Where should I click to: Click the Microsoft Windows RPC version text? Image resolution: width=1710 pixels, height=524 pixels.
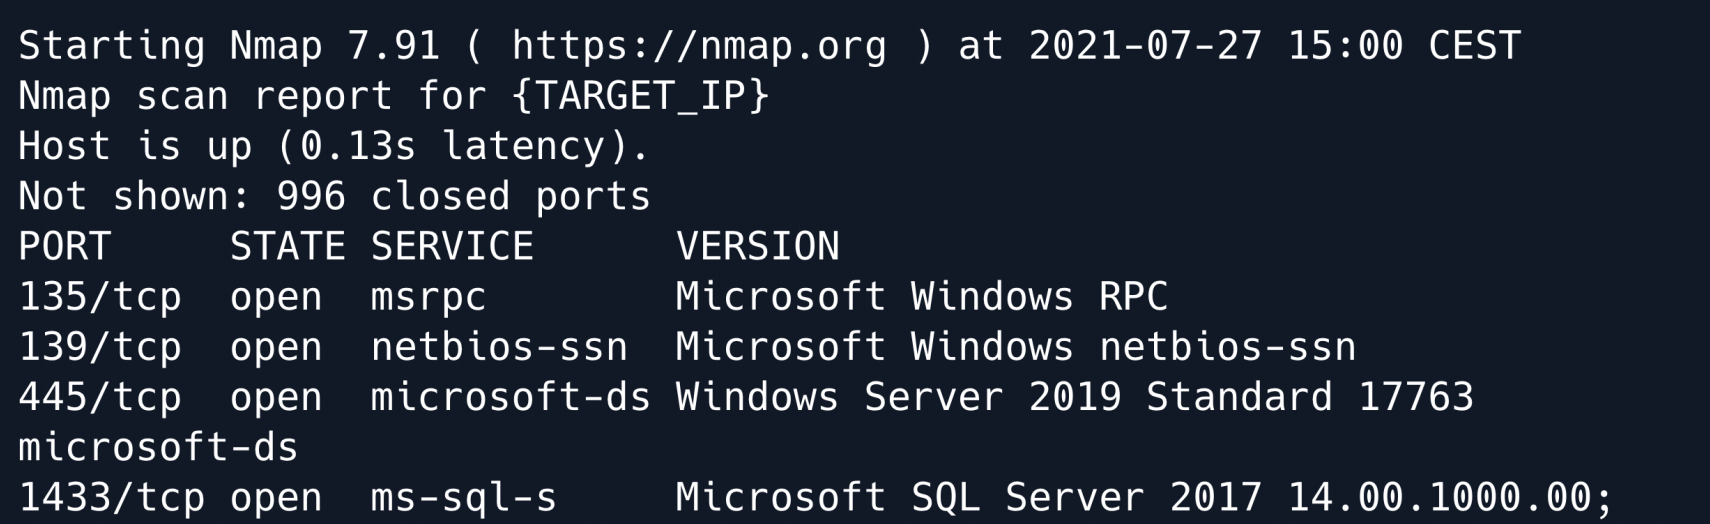pyautogui.click(x=921, y=297)
